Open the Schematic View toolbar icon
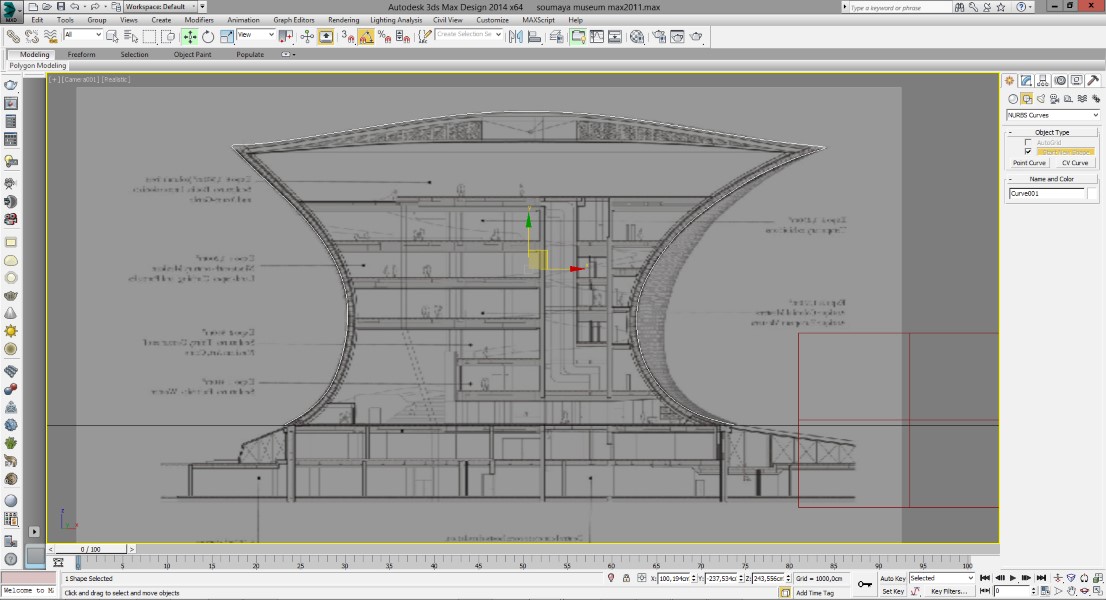This screenshot has width=1106, height=600. pos(615,37)
